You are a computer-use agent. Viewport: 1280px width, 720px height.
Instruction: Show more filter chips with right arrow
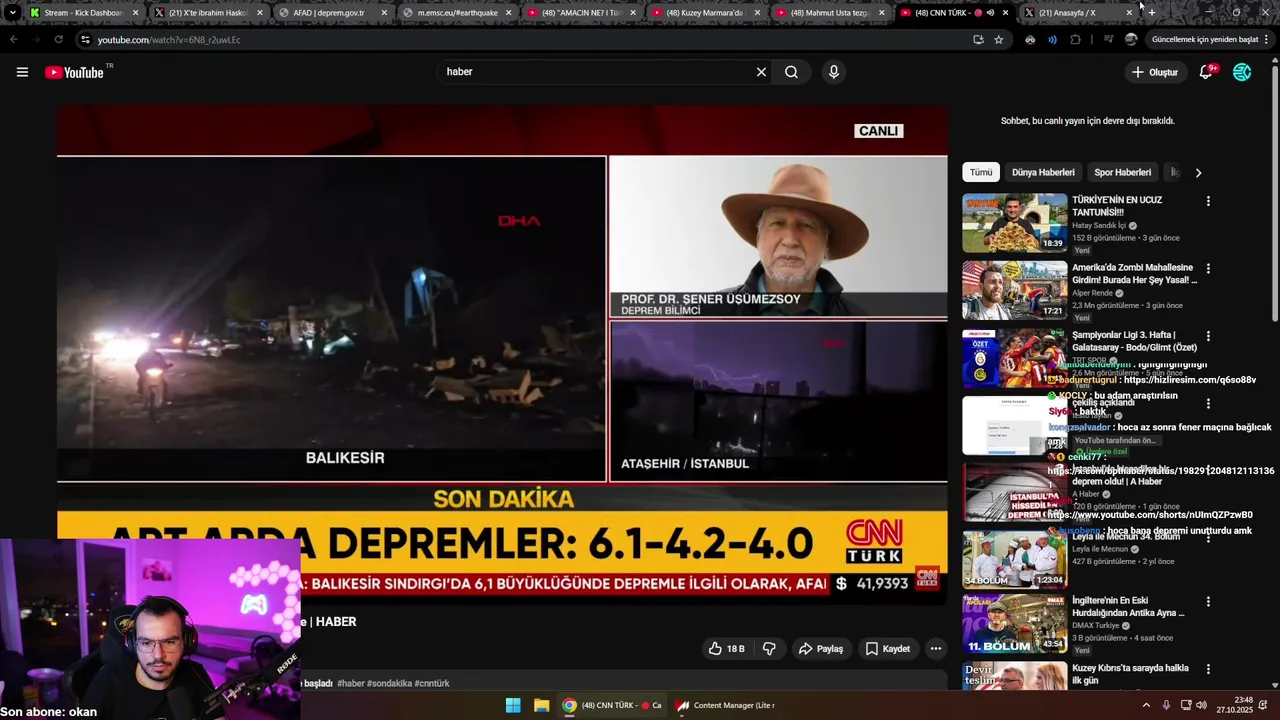coord(1198,173)
